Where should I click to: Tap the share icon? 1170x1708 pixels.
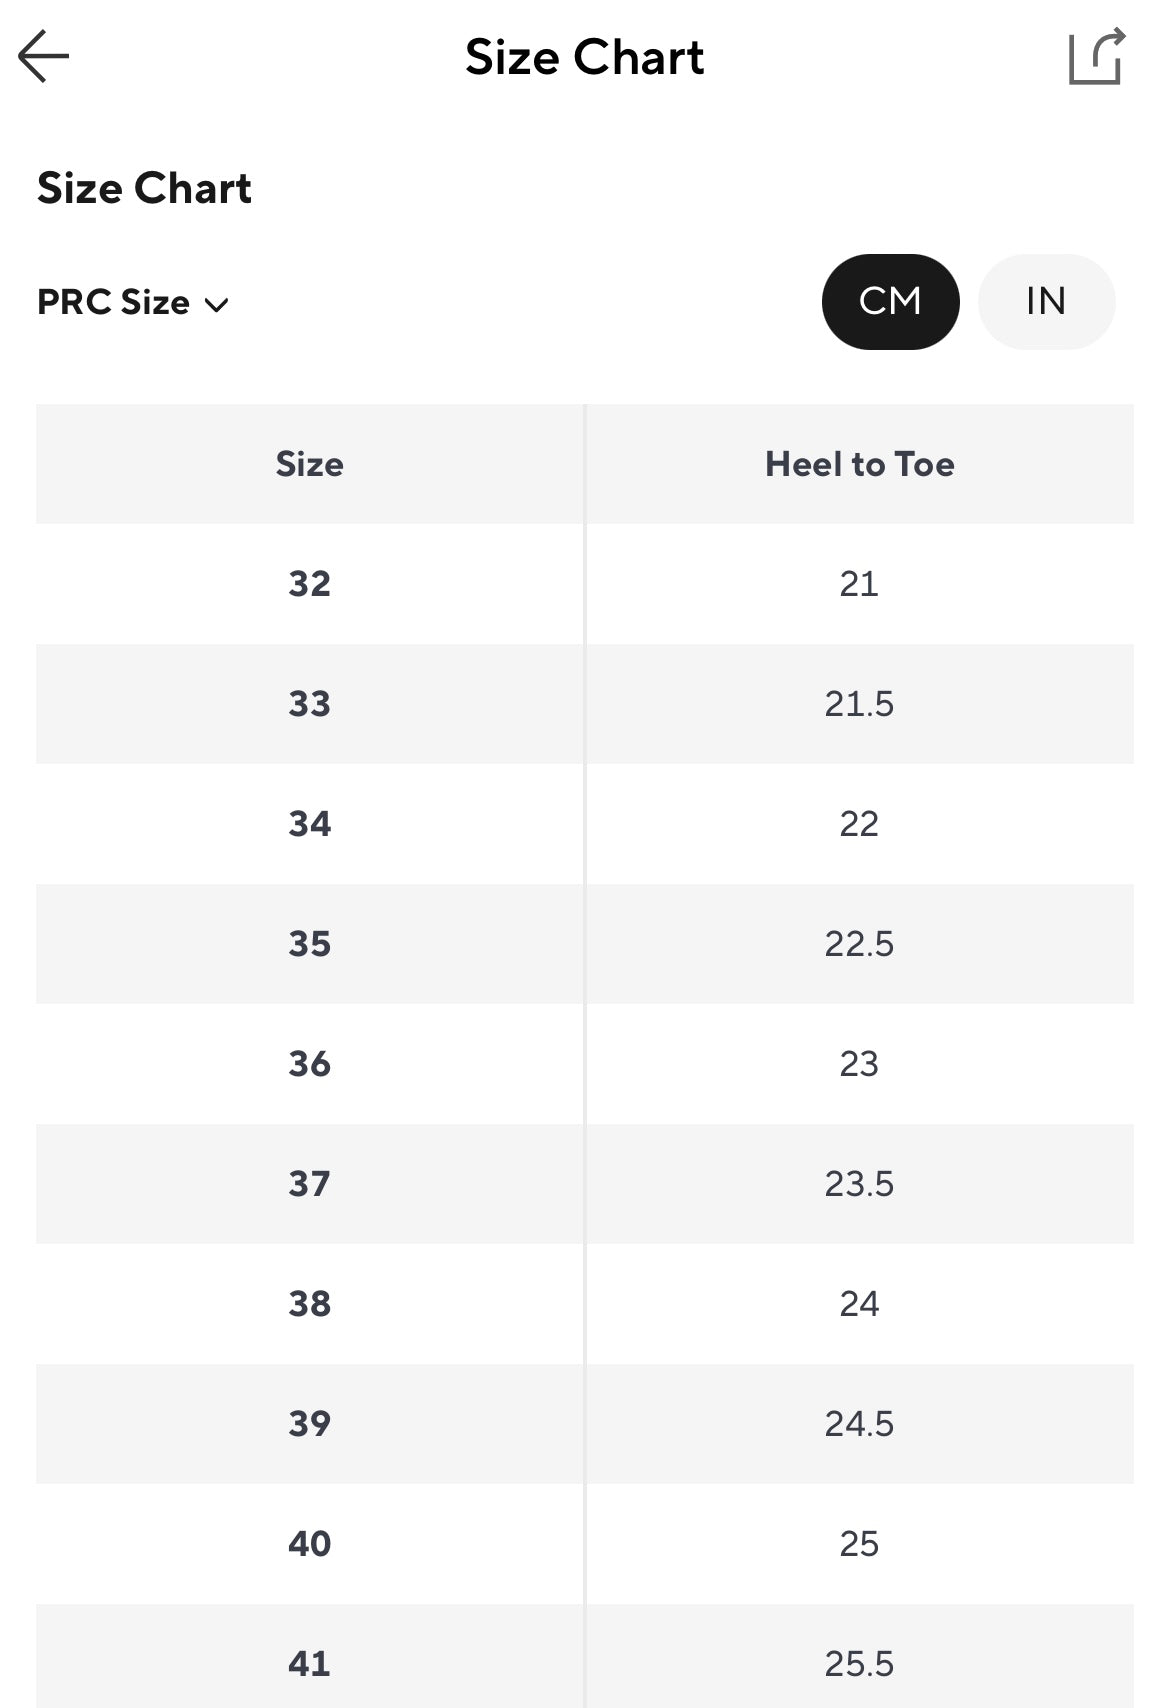coord(1096,57)
